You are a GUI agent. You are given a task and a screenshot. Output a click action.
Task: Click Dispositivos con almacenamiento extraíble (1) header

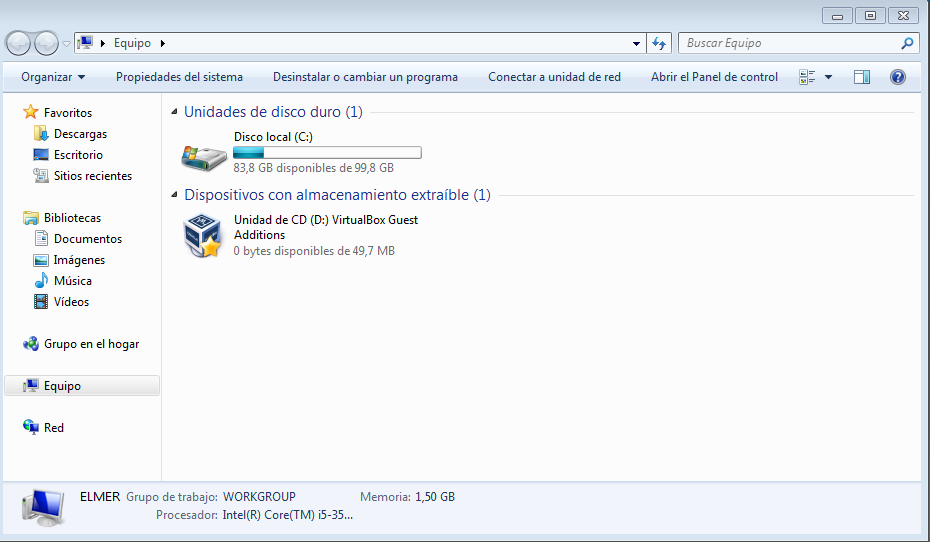click(337, 195)
